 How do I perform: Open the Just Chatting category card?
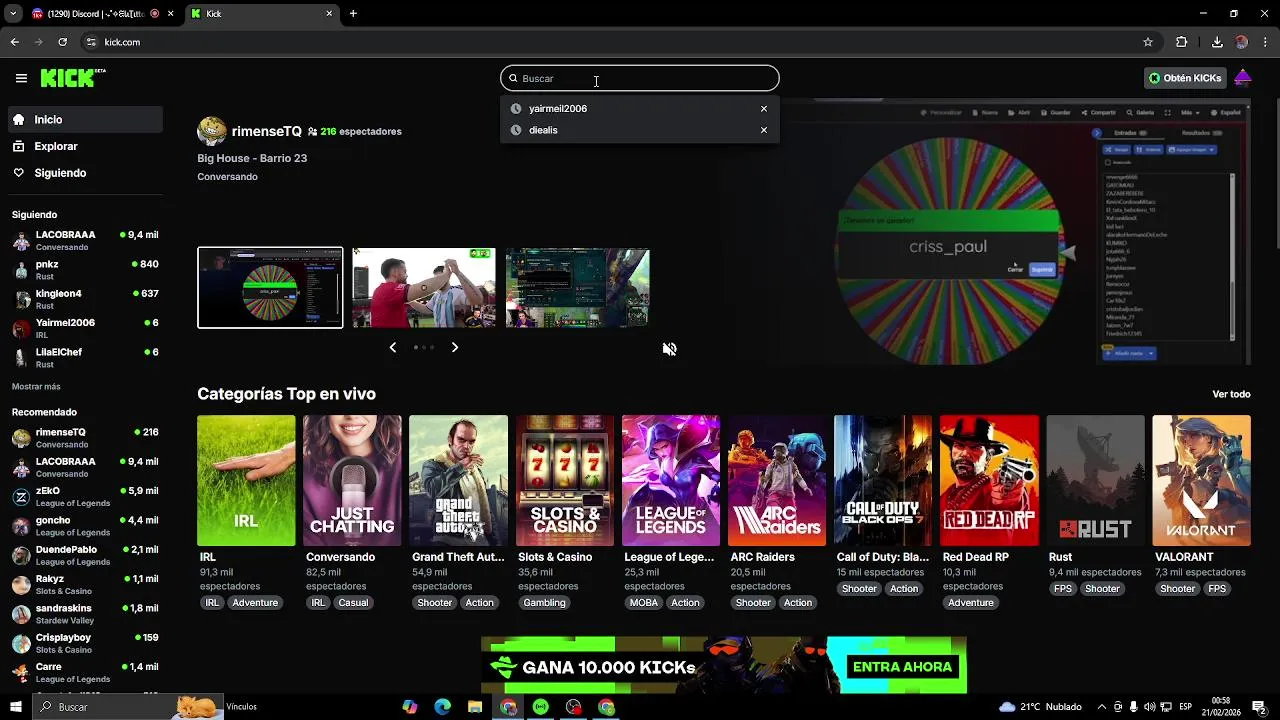tap(352, 481)
